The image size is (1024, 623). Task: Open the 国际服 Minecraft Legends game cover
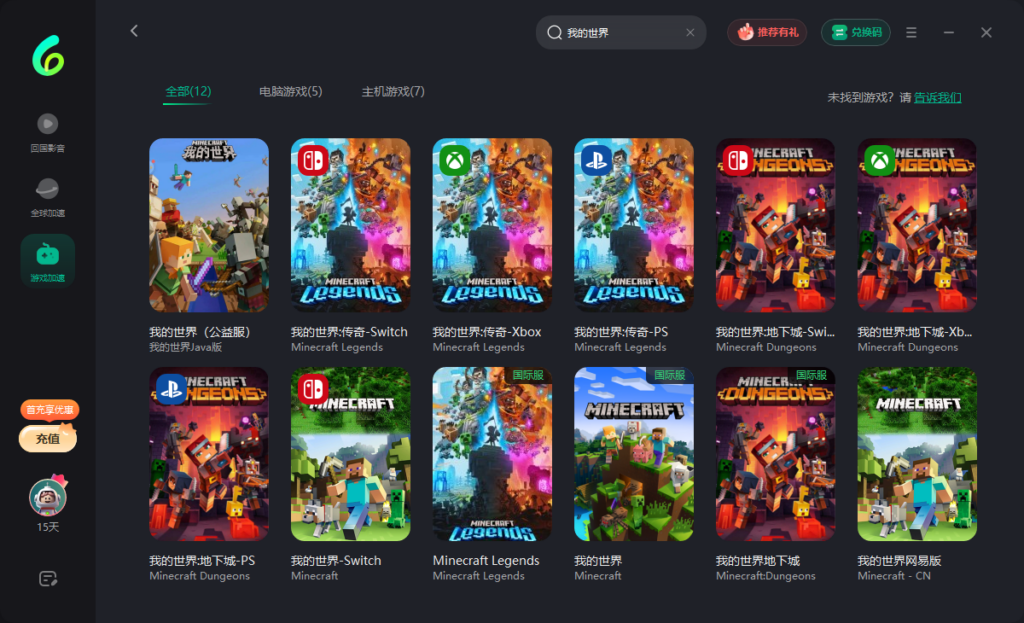pos(492,454)
